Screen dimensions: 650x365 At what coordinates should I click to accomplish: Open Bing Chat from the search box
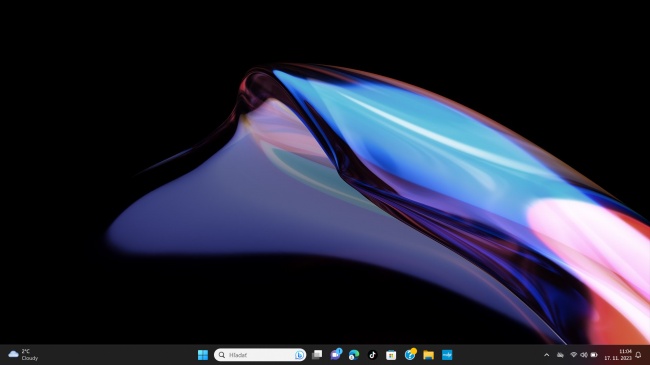click(x=299, y=355)
